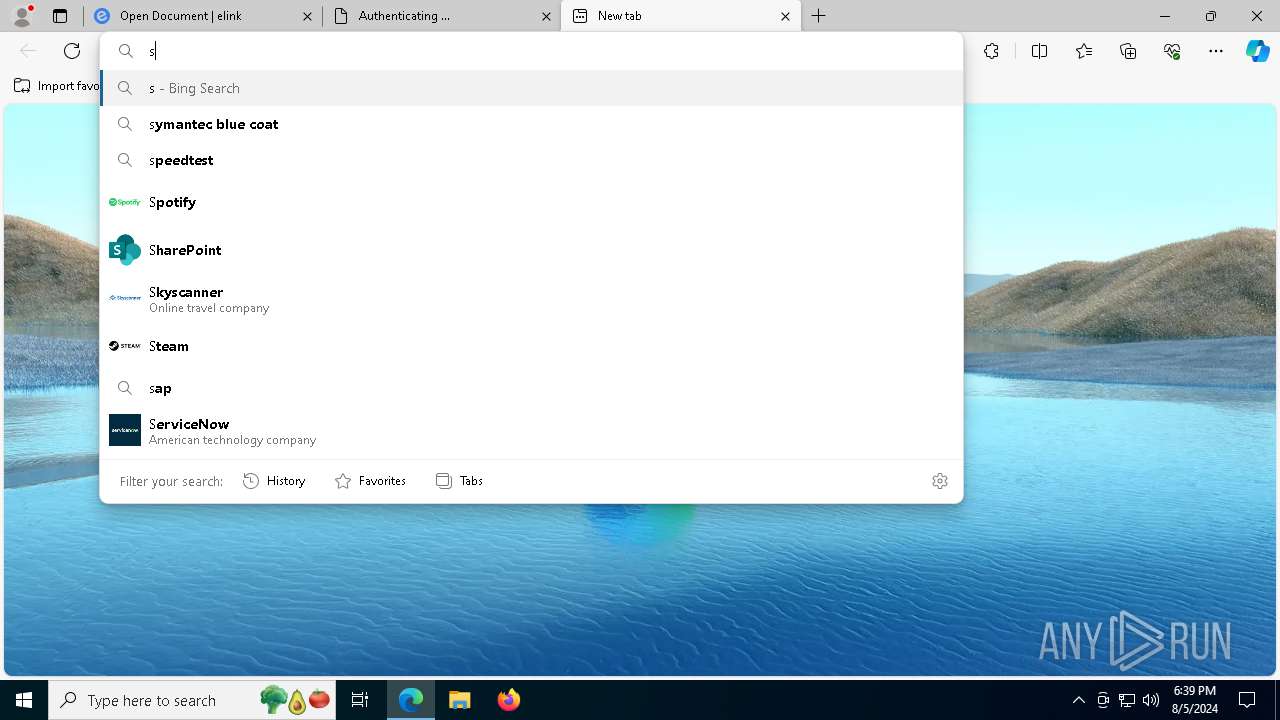This screenshot has width=1280, height=720.
Task: Click the food search highlight icon
Action: (295, 700)
